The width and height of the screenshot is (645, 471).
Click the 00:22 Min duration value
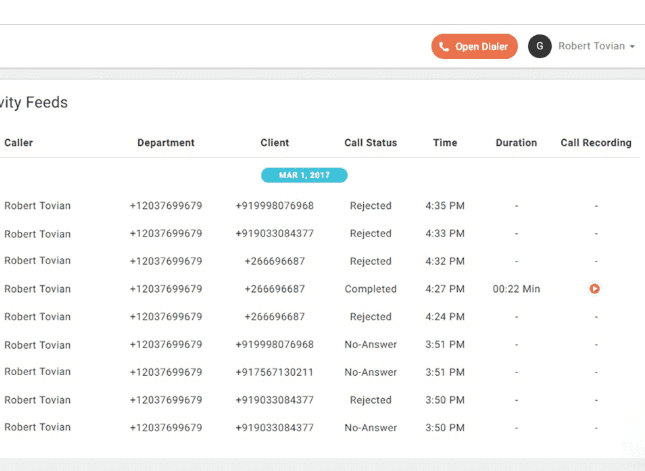(516, 289)
